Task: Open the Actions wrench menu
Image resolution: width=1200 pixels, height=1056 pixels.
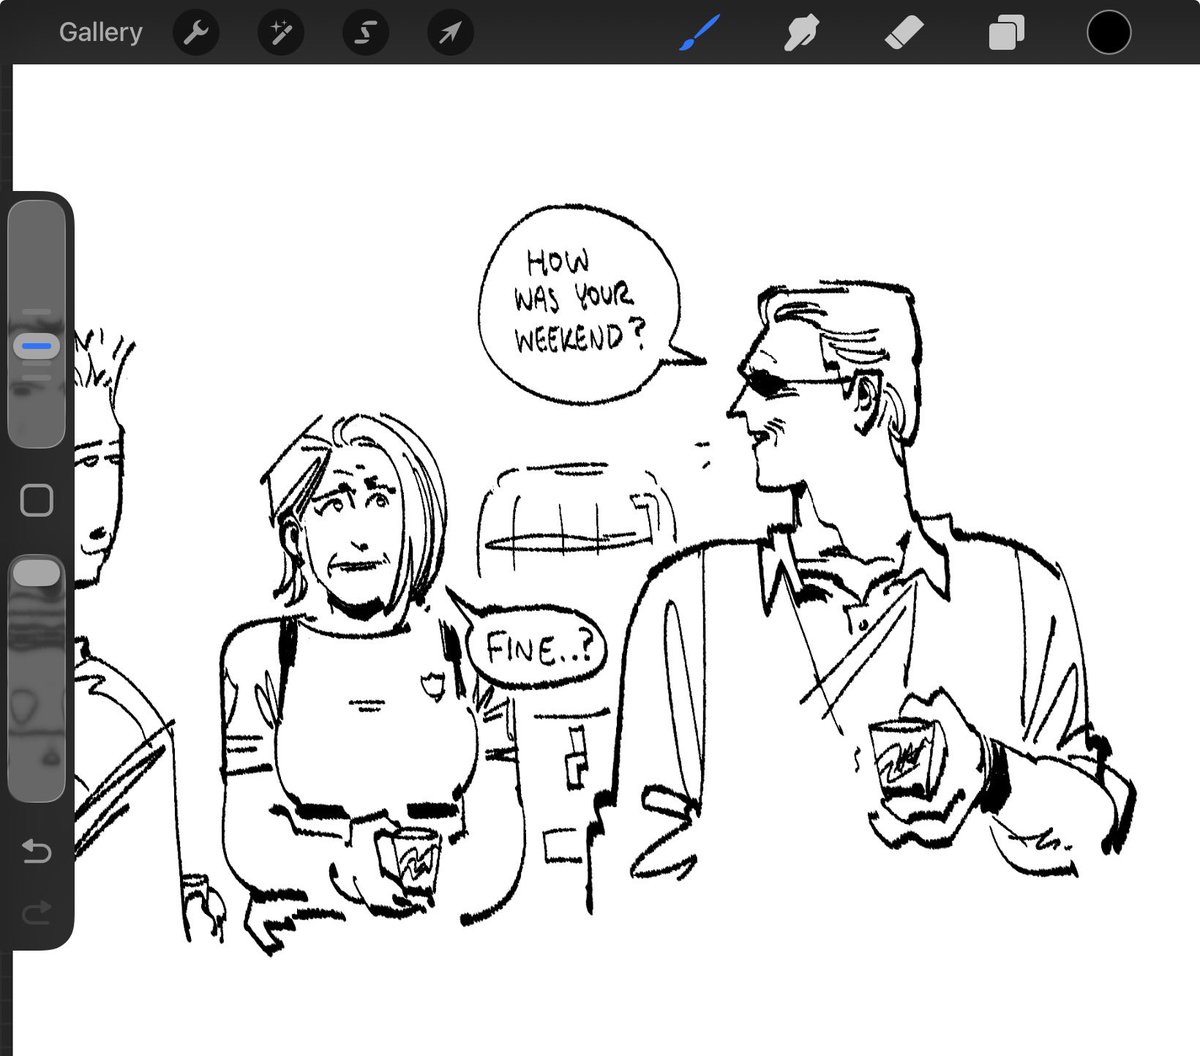Action: coord(196,33)
